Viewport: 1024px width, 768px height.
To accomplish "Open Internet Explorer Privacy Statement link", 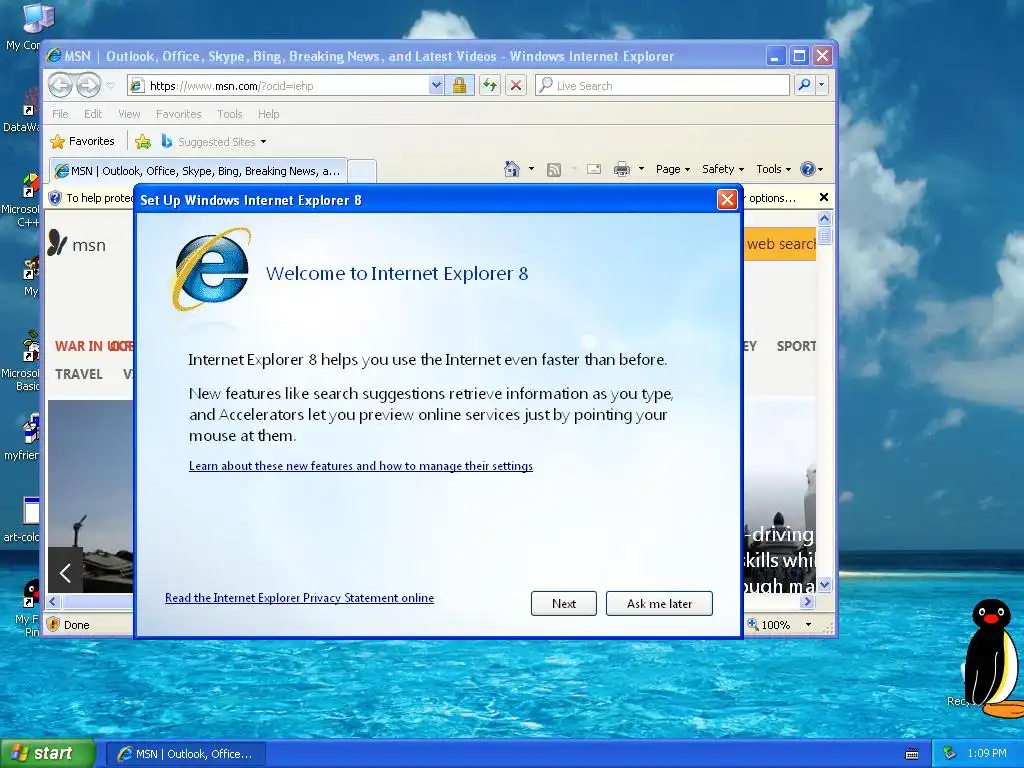I will (x=299, y=598).
